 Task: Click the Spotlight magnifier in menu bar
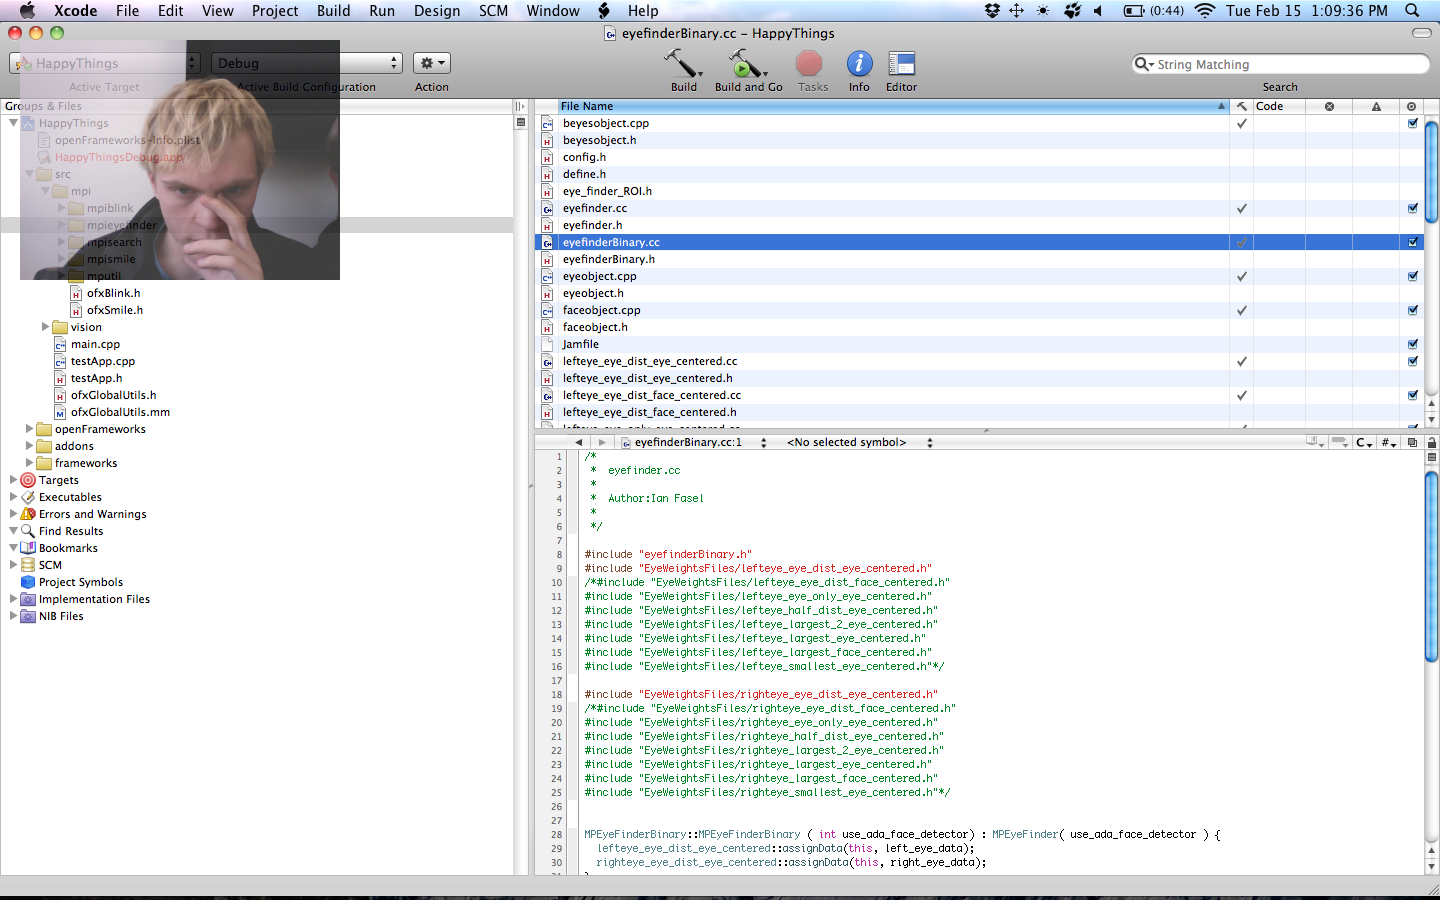1412,11
